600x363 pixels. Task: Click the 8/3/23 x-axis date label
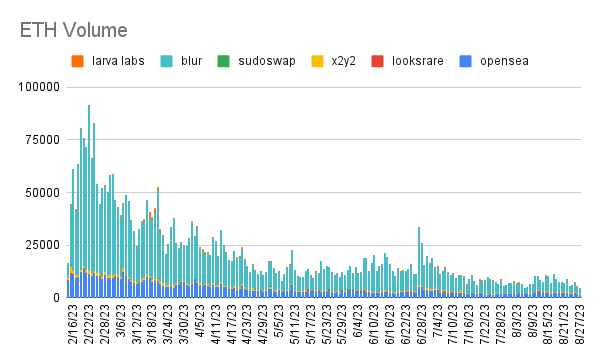point(518,321)
